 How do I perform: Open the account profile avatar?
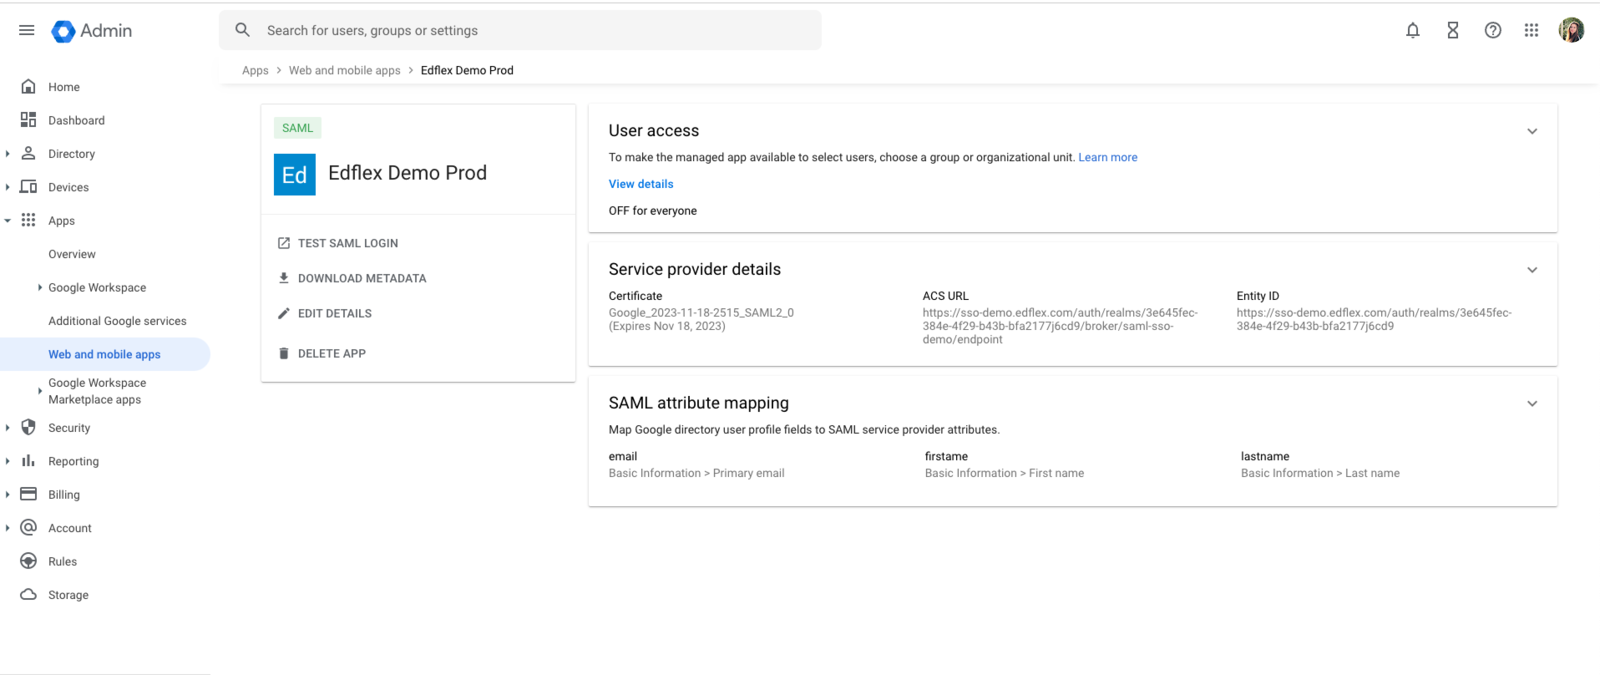(x=1571, y=31)
